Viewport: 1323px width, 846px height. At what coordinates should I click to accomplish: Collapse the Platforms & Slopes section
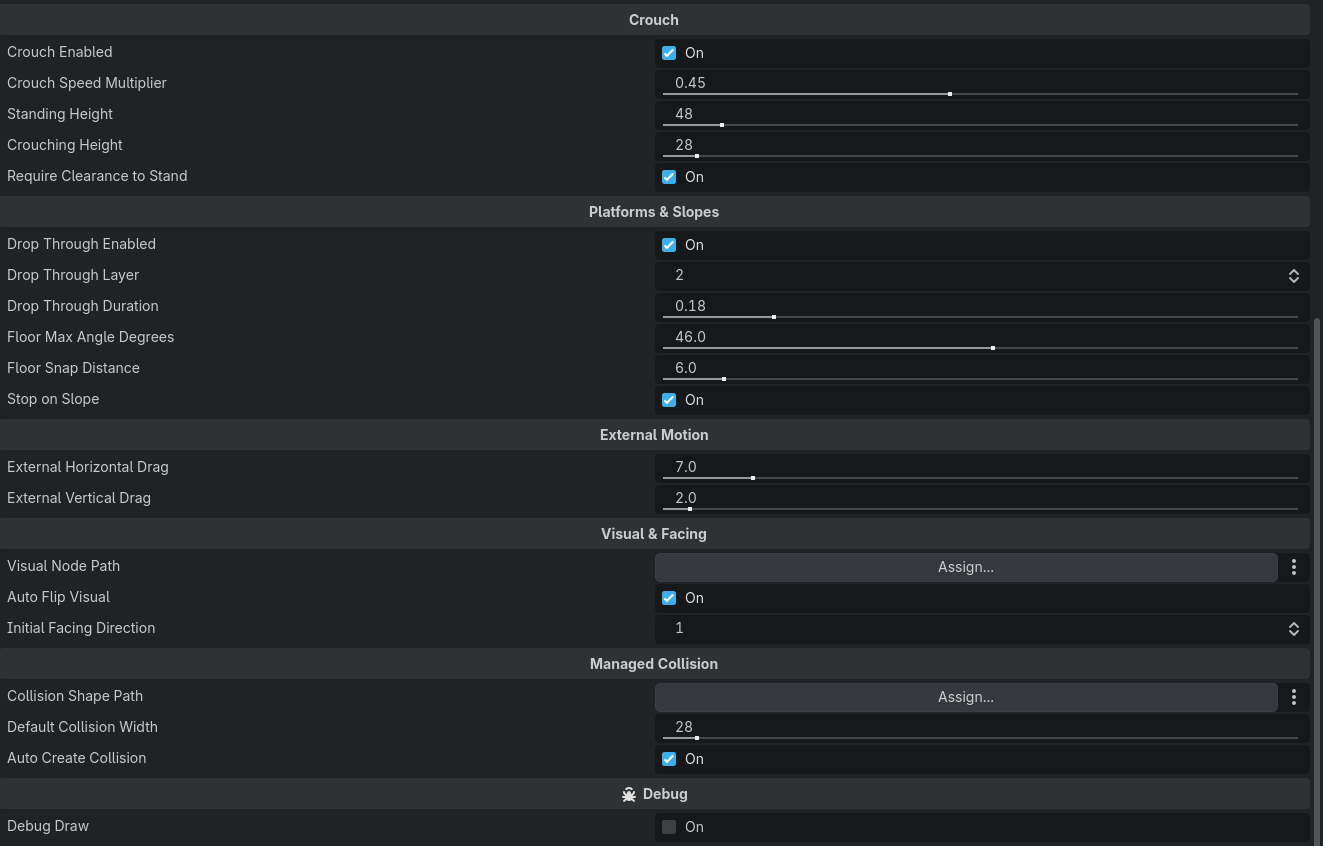pyautogui.click(x=654, y=212)
